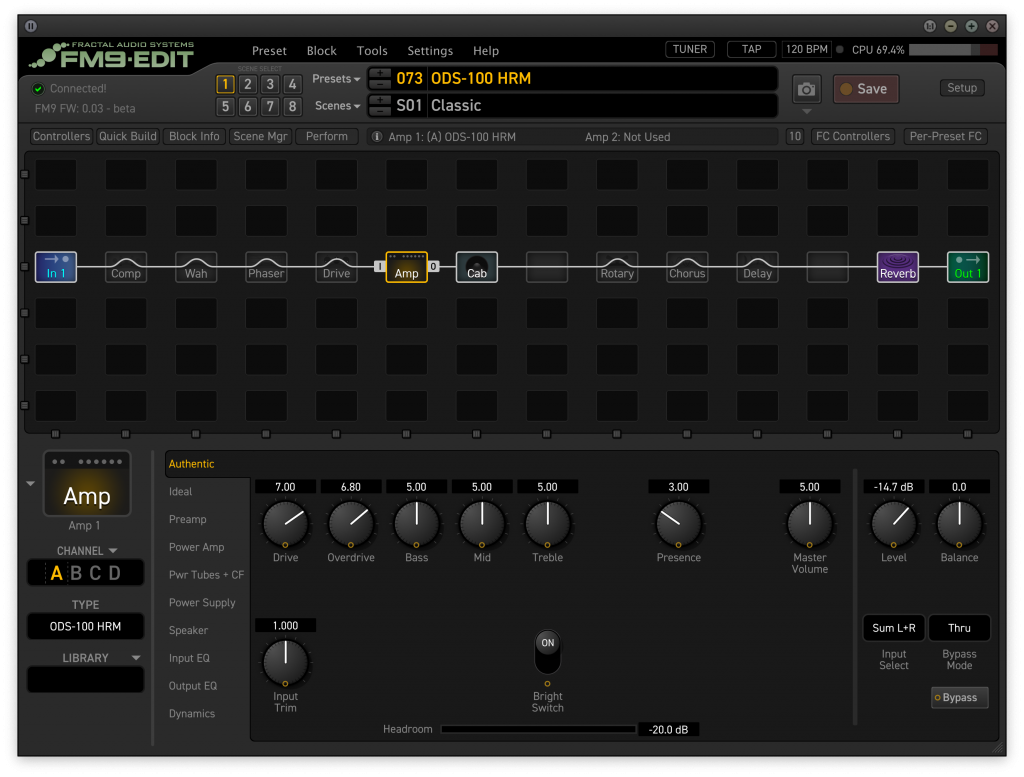Click the Save button
This screenshot has width=1024, height=777.
(865, 89)
